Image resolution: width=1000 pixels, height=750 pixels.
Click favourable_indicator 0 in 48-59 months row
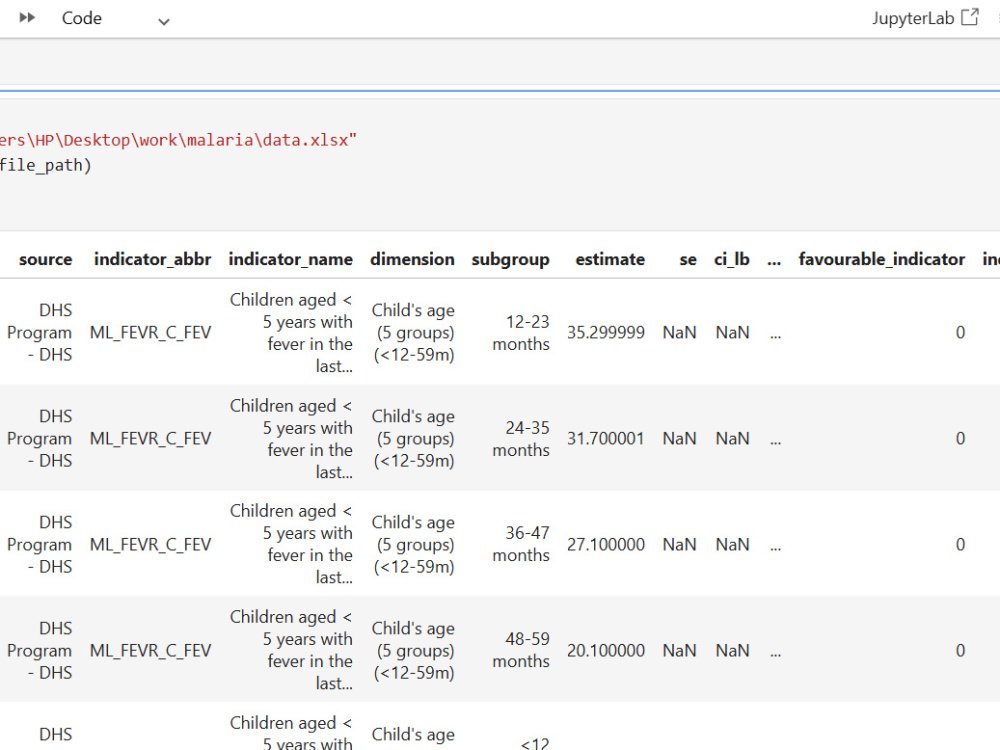pos(960,651)
